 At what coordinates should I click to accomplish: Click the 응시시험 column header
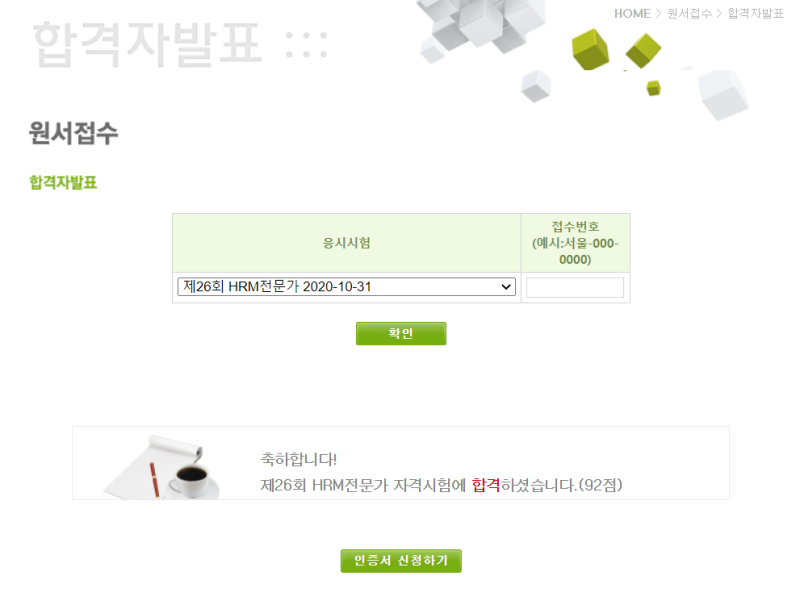pos(346,243)
